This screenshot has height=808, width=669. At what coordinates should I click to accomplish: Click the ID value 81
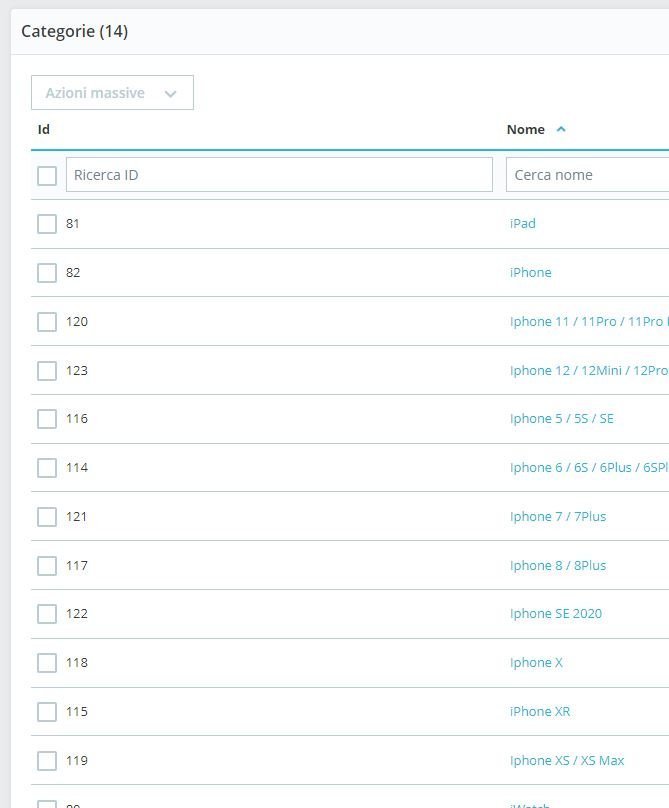[x=73, y=224]
